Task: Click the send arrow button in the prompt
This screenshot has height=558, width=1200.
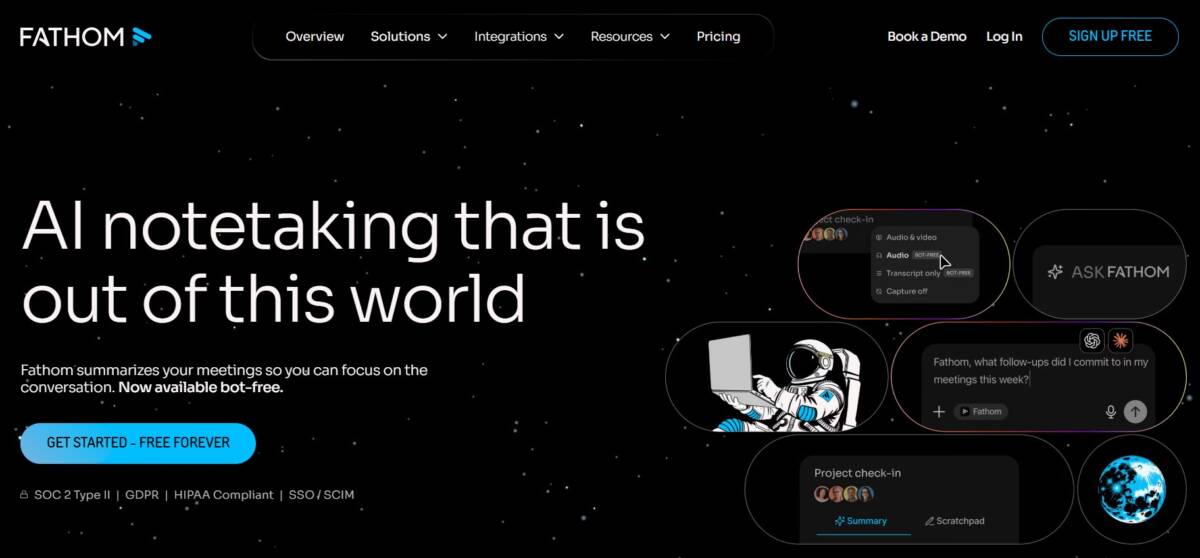Action: pyautogui.click(x=1135, y=411)
